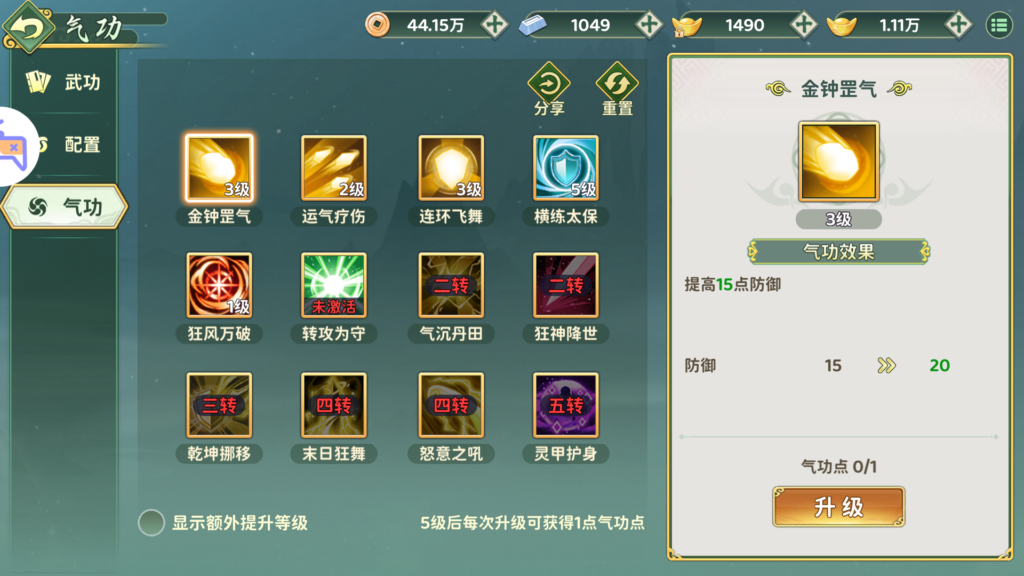Select the 狂风万破 skill icon
1024x576 pixels.
(x=219, y=285)
